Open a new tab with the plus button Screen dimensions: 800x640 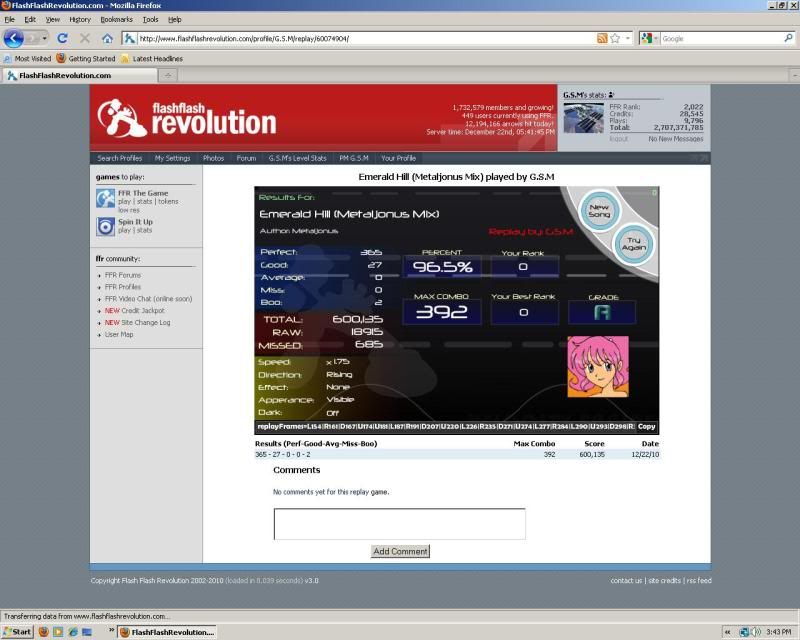click(x=168, y=76)
